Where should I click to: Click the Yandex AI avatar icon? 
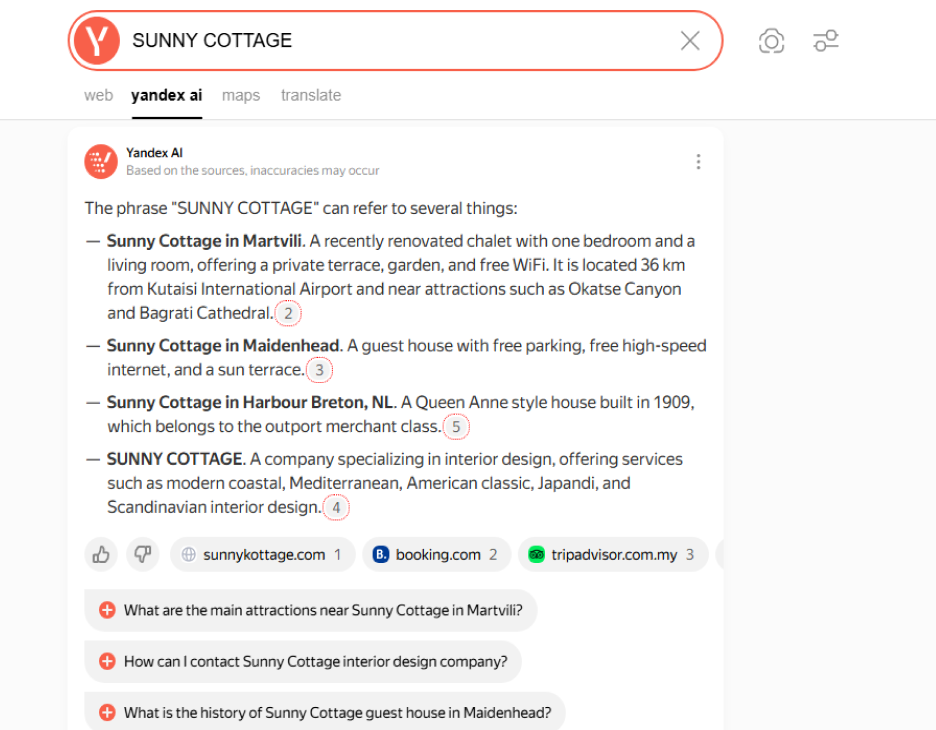[101, 161]
